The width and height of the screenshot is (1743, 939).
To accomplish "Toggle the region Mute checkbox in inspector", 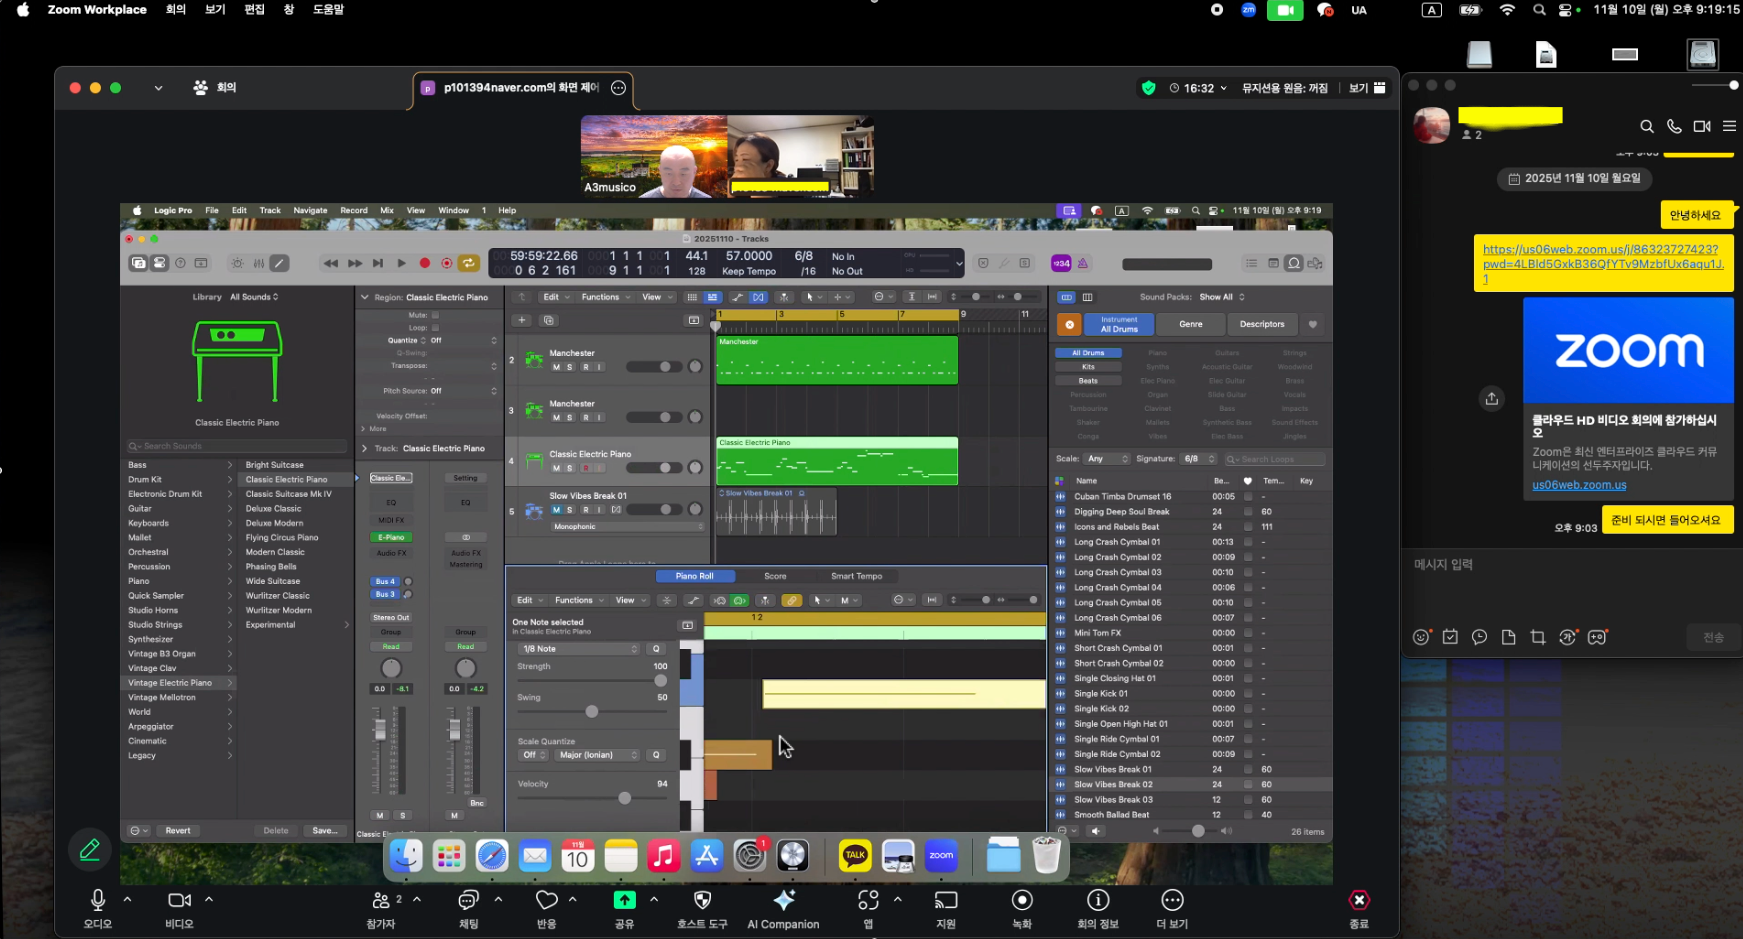I will click(435, 315).
